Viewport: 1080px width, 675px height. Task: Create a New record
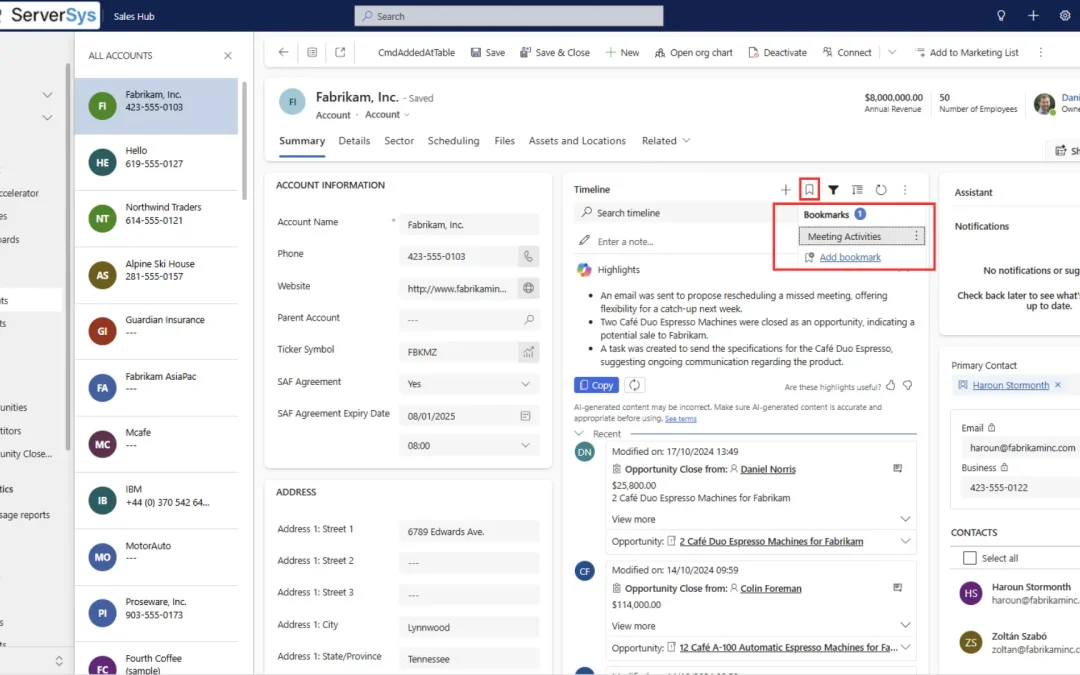(622, 52)
